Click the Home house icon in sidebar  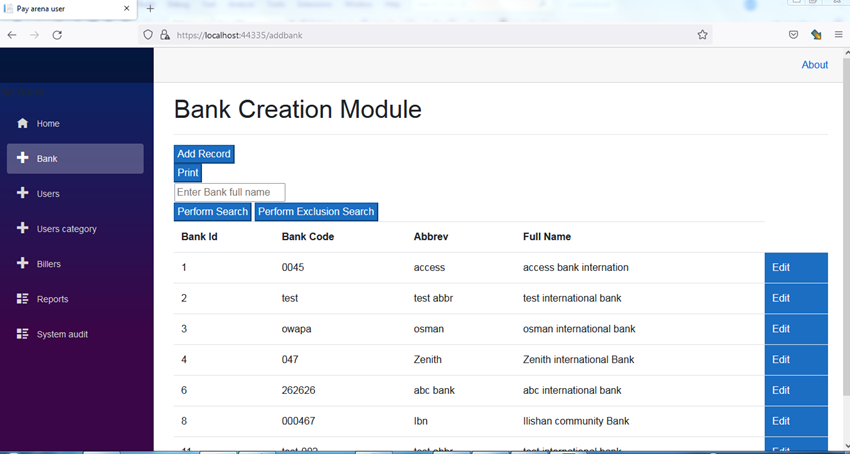pos(22,123)
